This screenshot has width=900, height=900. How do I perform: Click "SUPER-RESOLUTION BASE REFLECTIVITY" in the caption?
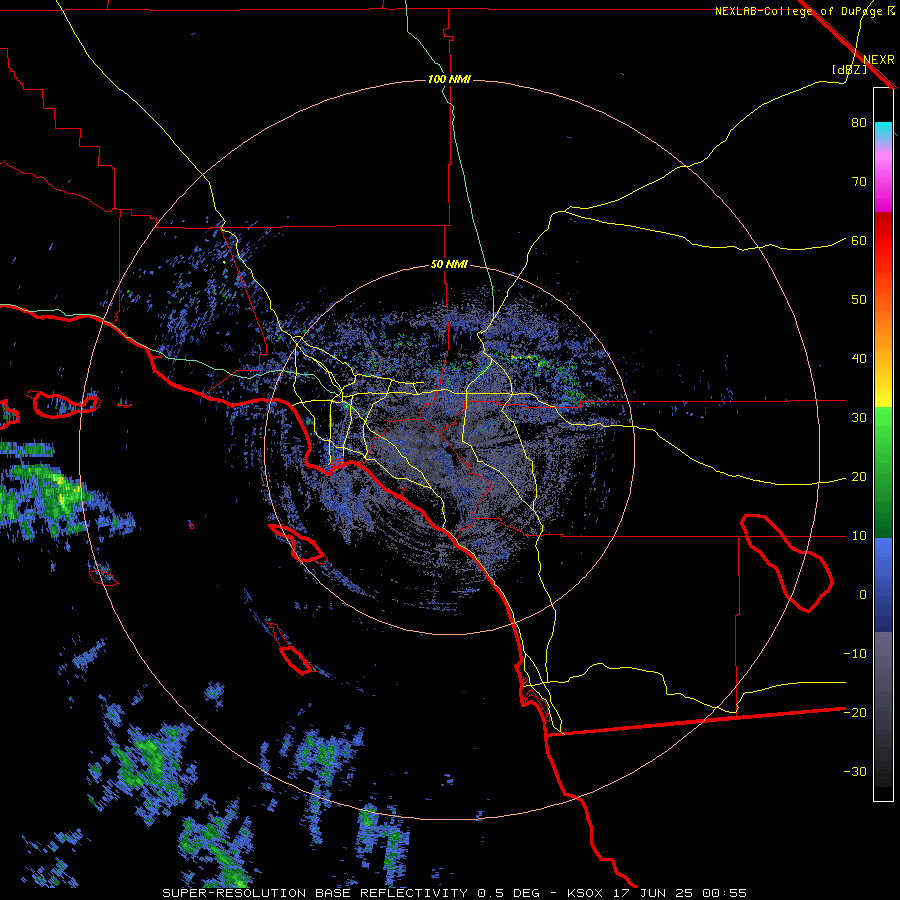click(315, 893)
